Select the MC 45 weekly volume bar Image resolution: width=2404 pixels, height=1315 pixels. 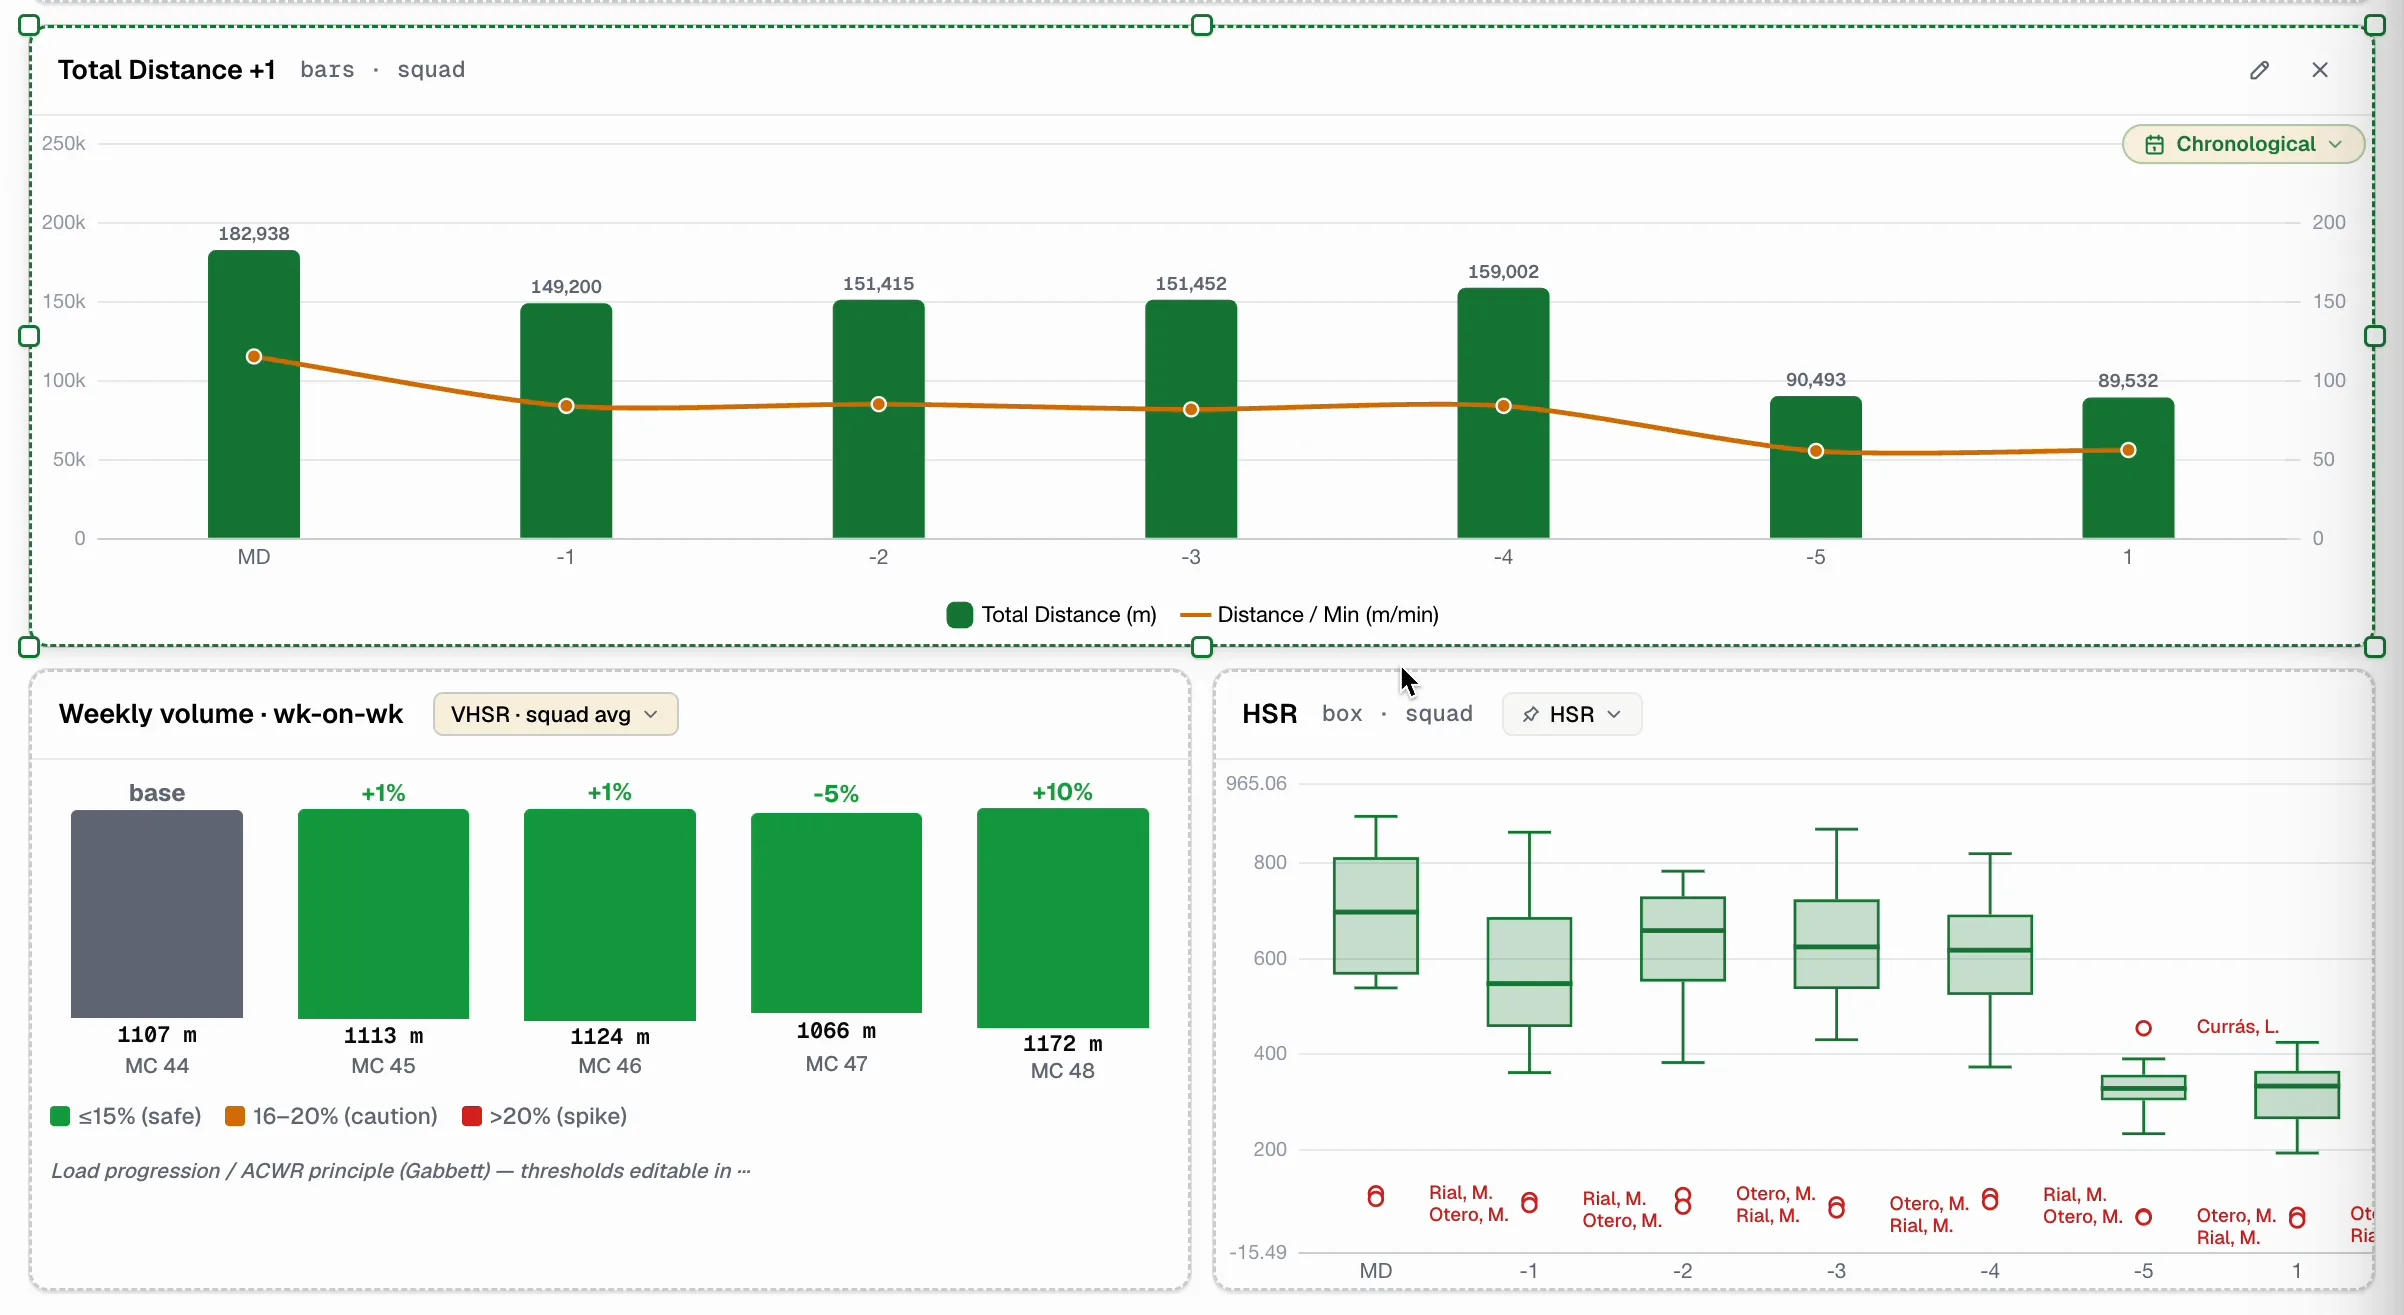coord(383,914)
